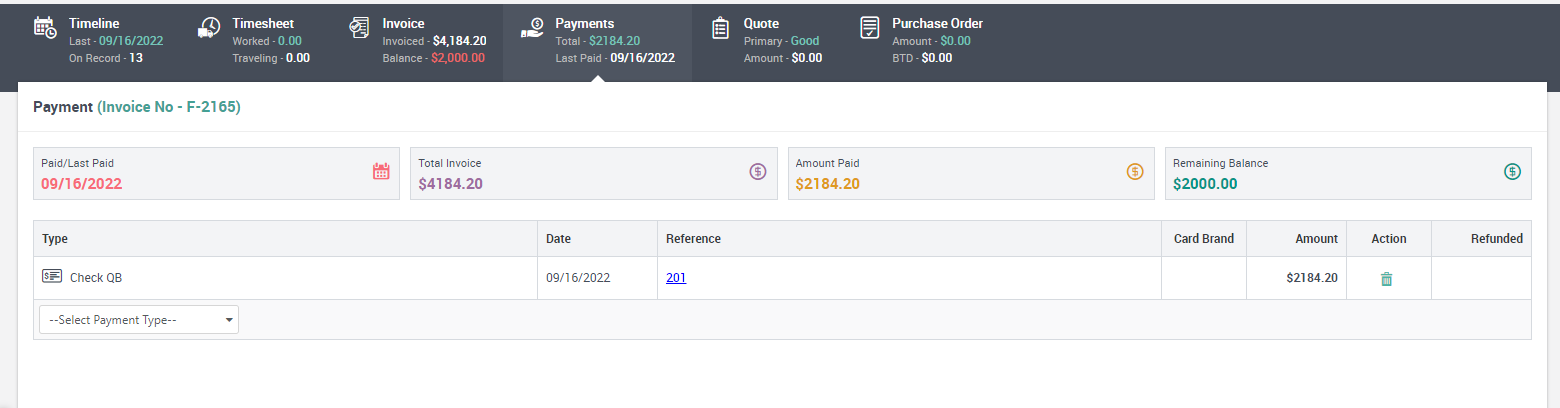Click the purple dollar icon in Total Invoice
This screenshot has width=1560, height=408.
pyautogui.click(x=758, y=171)
